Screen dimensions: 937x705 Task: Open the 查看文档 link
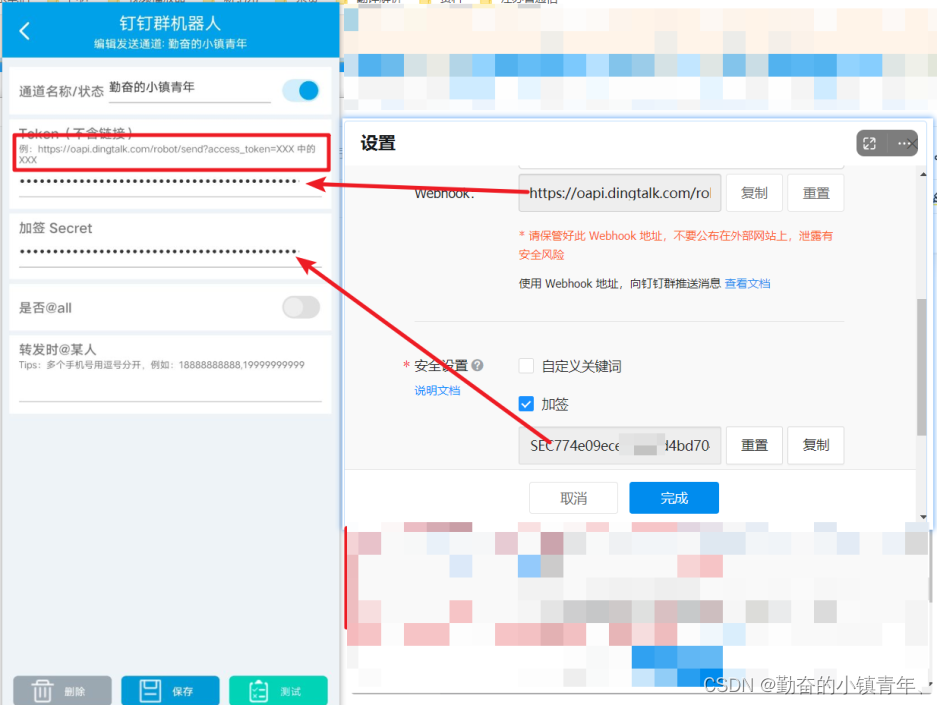747,284
